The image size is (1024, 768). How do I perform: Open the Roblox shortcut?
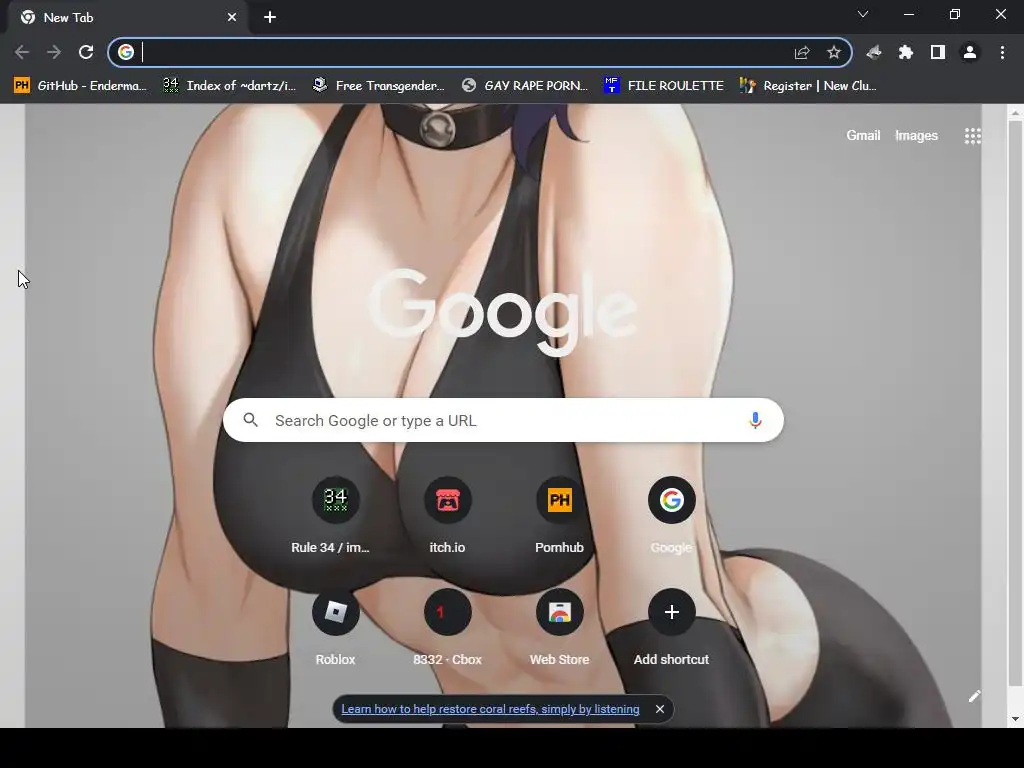pos(335,628)
